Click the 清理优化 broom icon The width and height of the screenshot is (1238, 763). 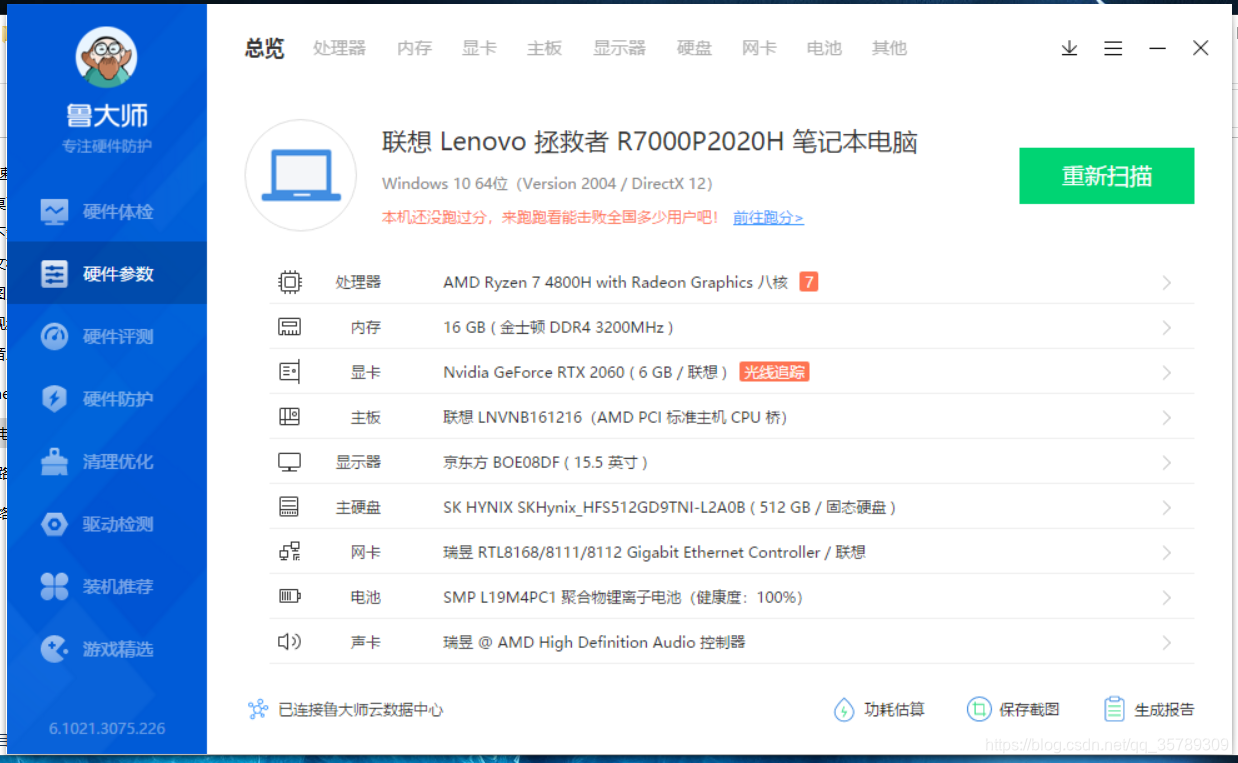click(x=54, y=462)
